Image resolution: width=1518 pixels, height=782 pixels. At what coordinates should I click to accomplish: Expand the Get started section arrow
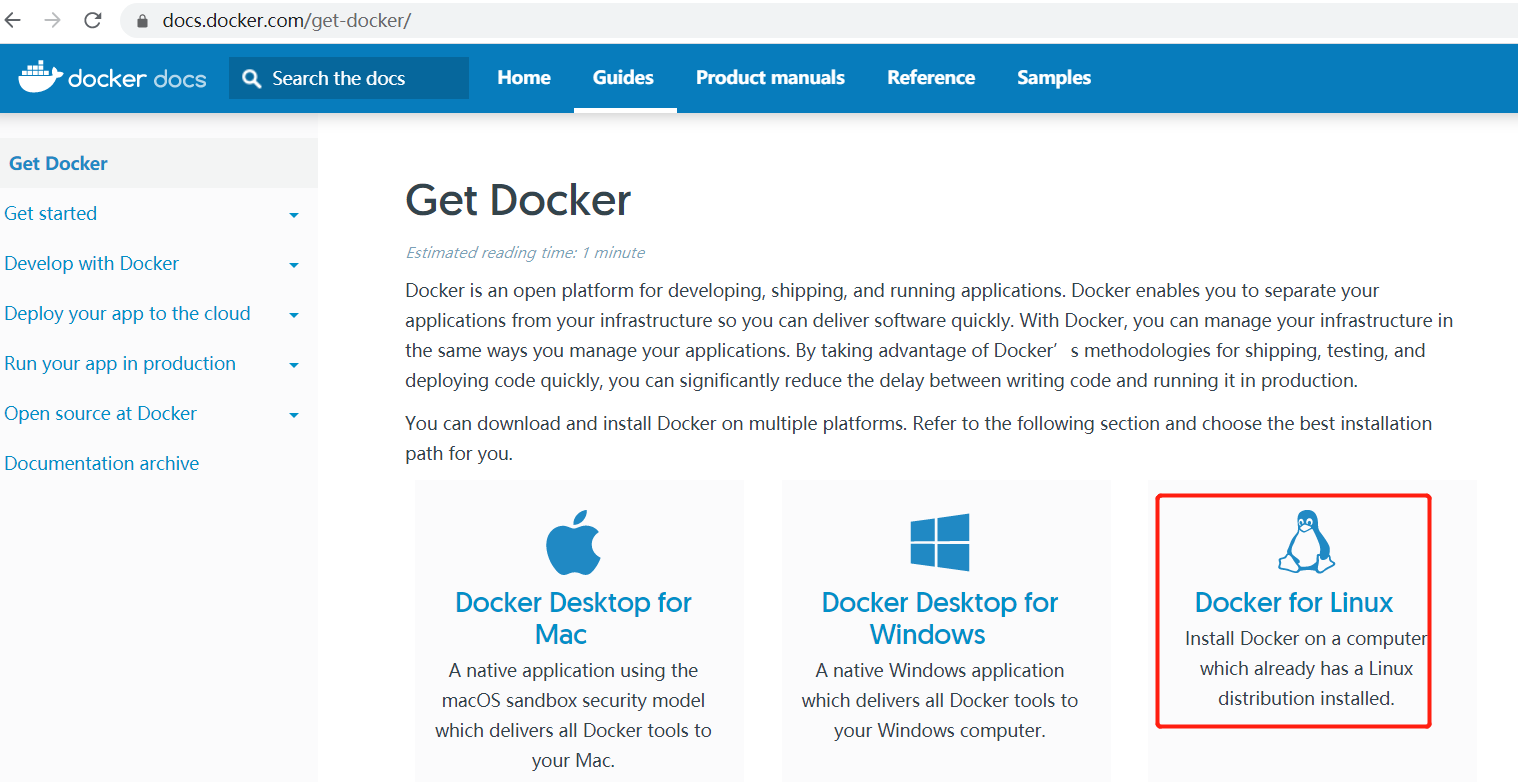click(294, 215)
